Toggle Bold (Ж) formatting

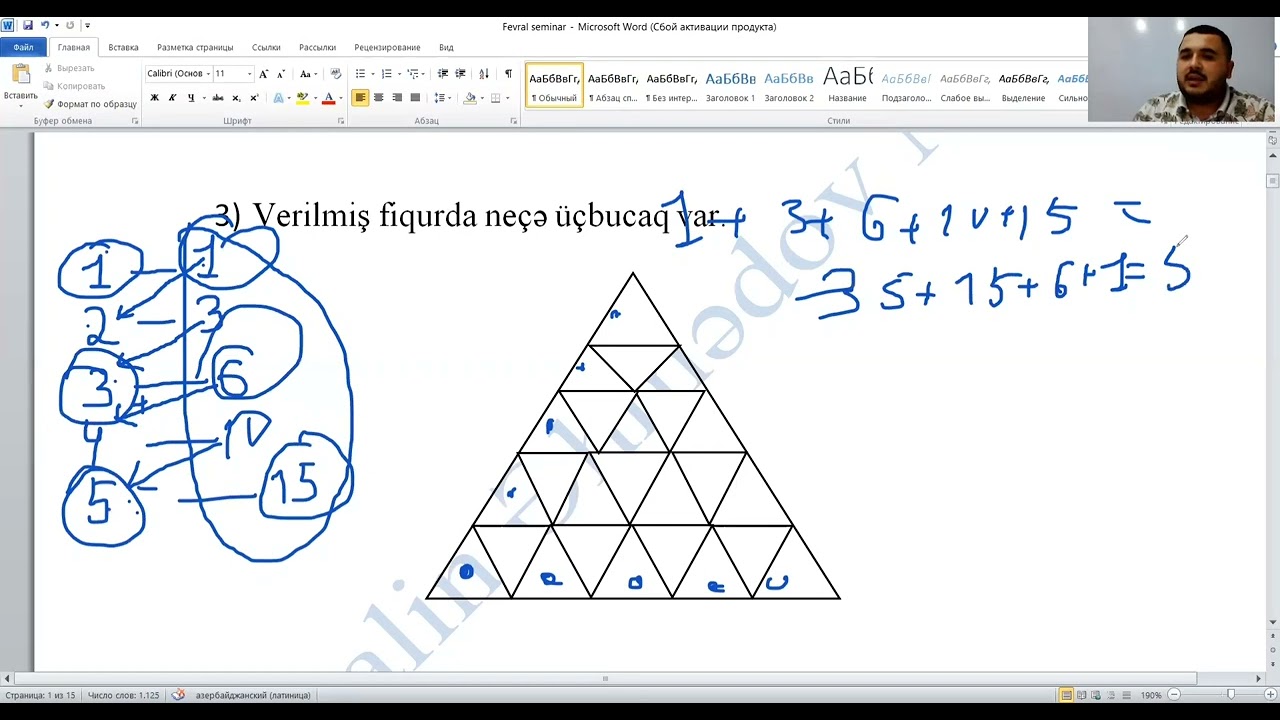point(154,98)
